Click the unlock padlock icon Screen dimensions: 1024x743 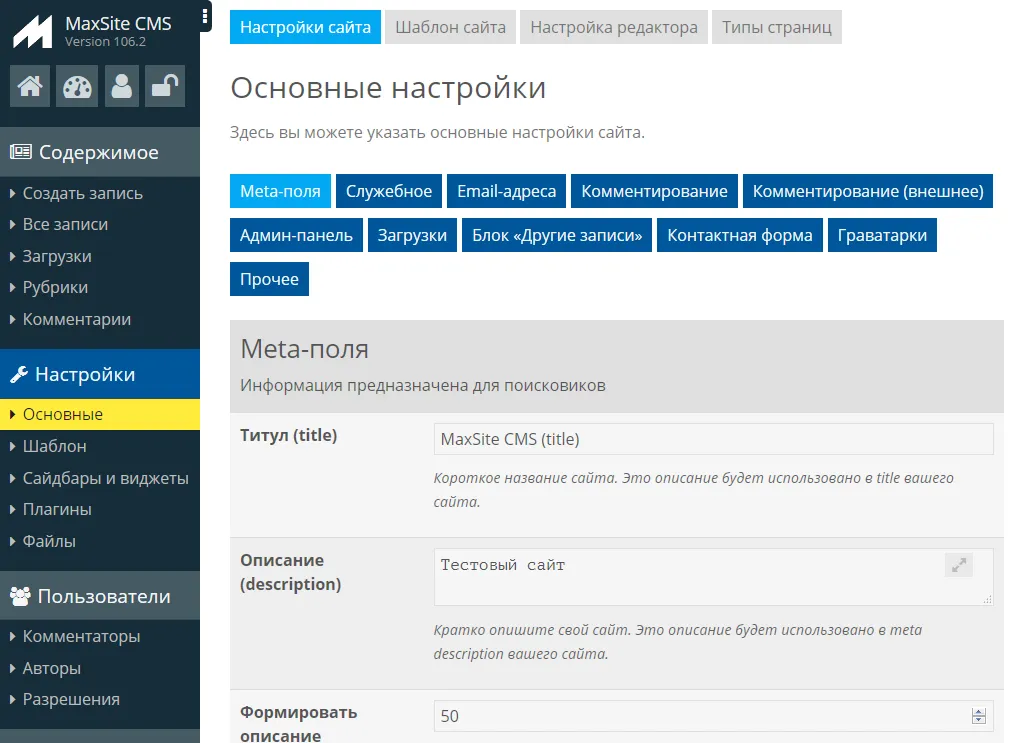164,87
